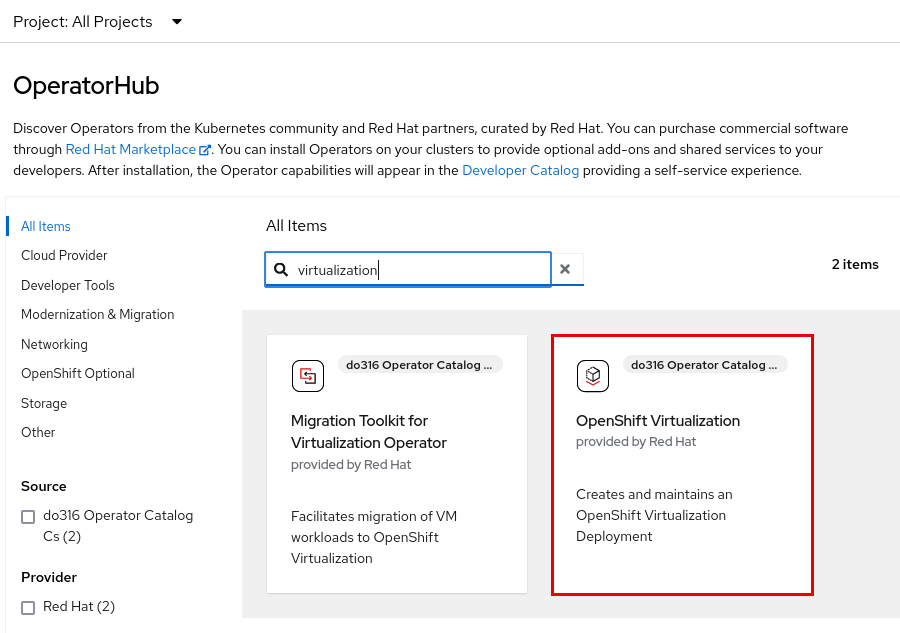Select the All Items category

46,227
